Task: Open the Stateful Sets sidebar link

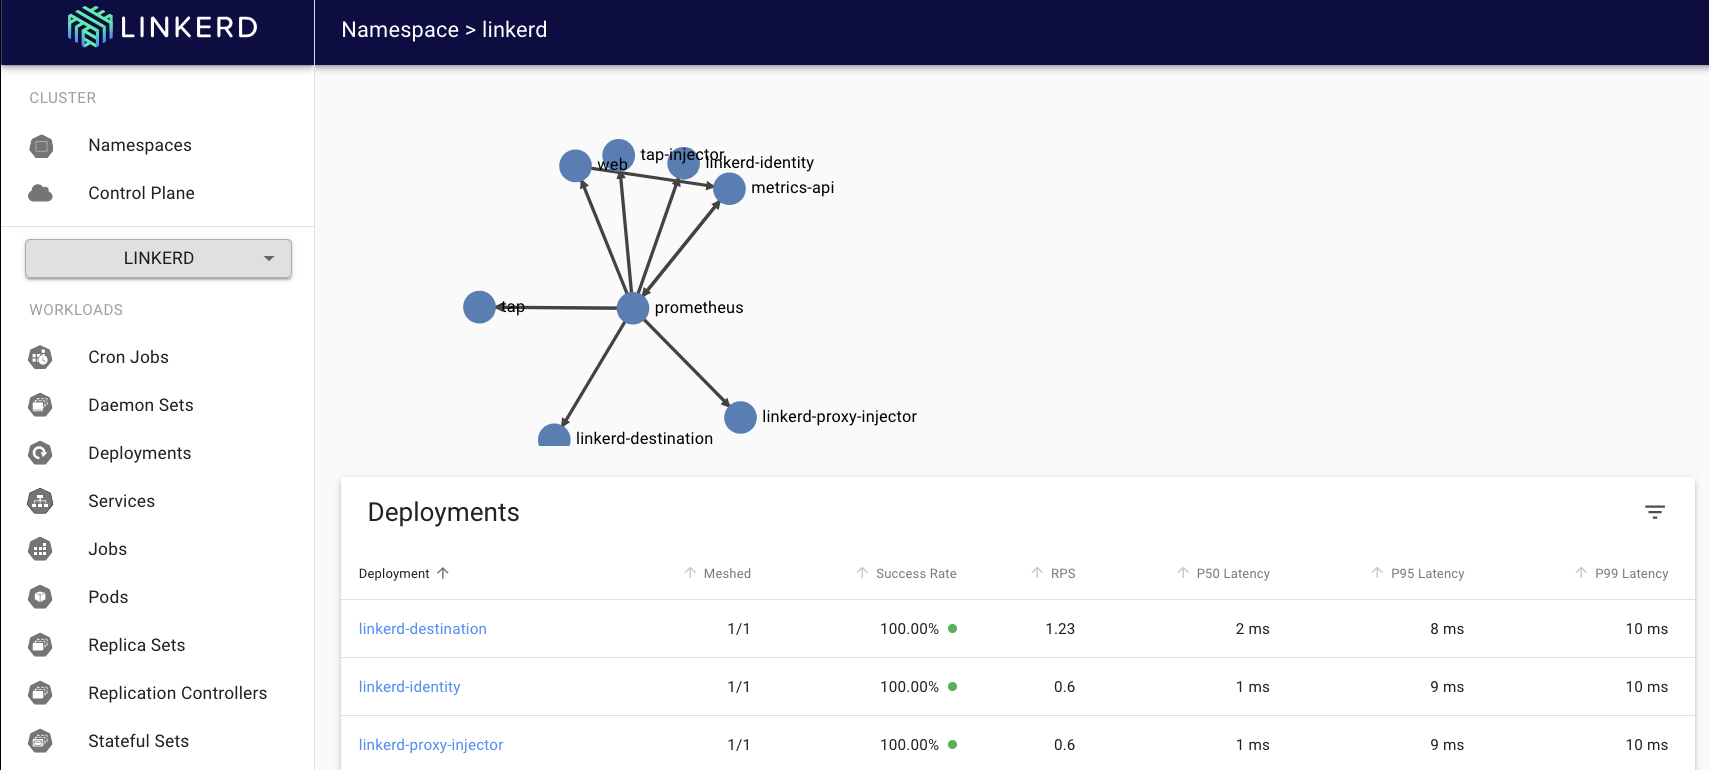Action: tap(138, 741)
